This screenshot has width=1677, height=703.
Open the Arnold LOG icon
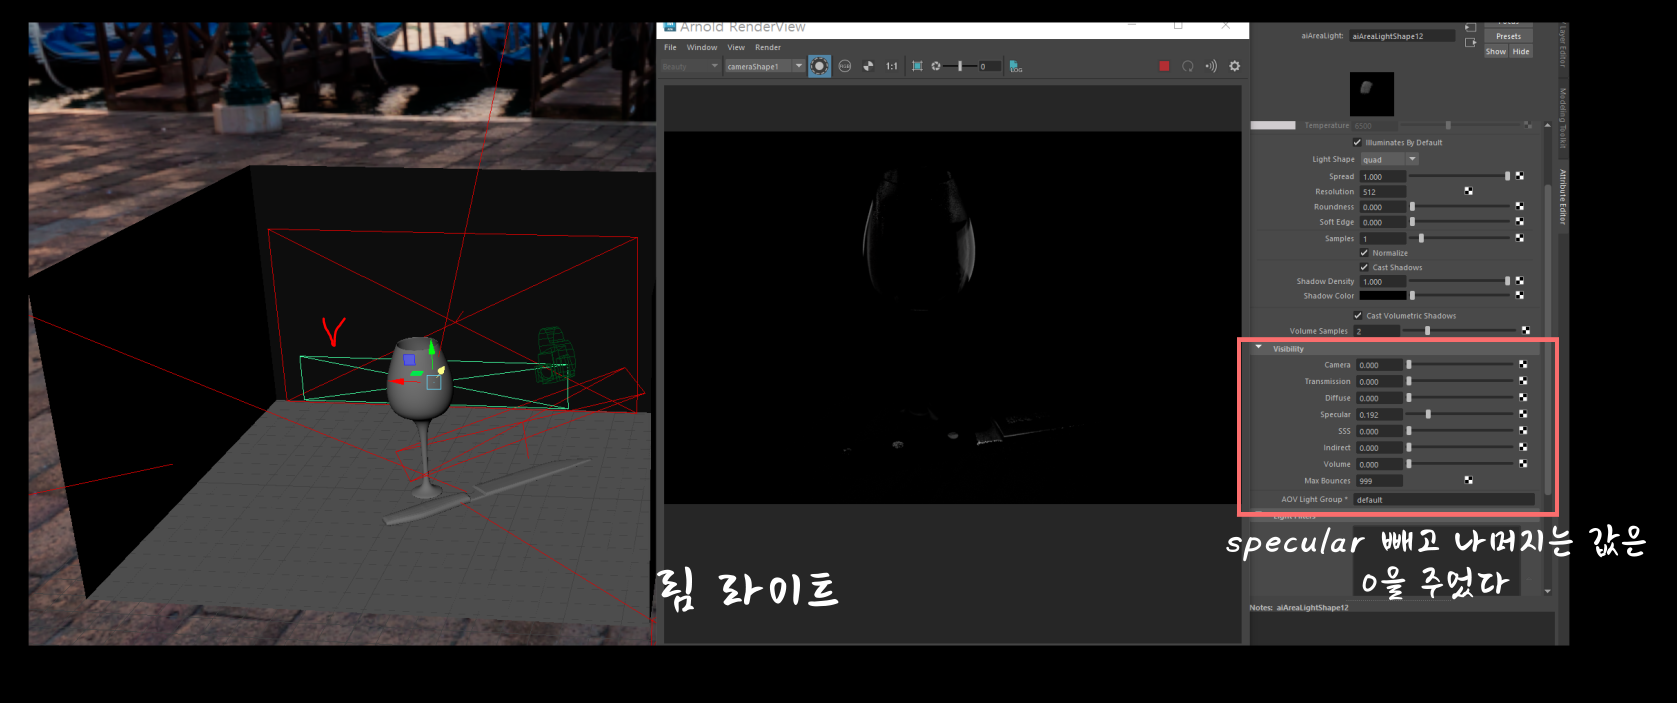(x=1016, y=66)
